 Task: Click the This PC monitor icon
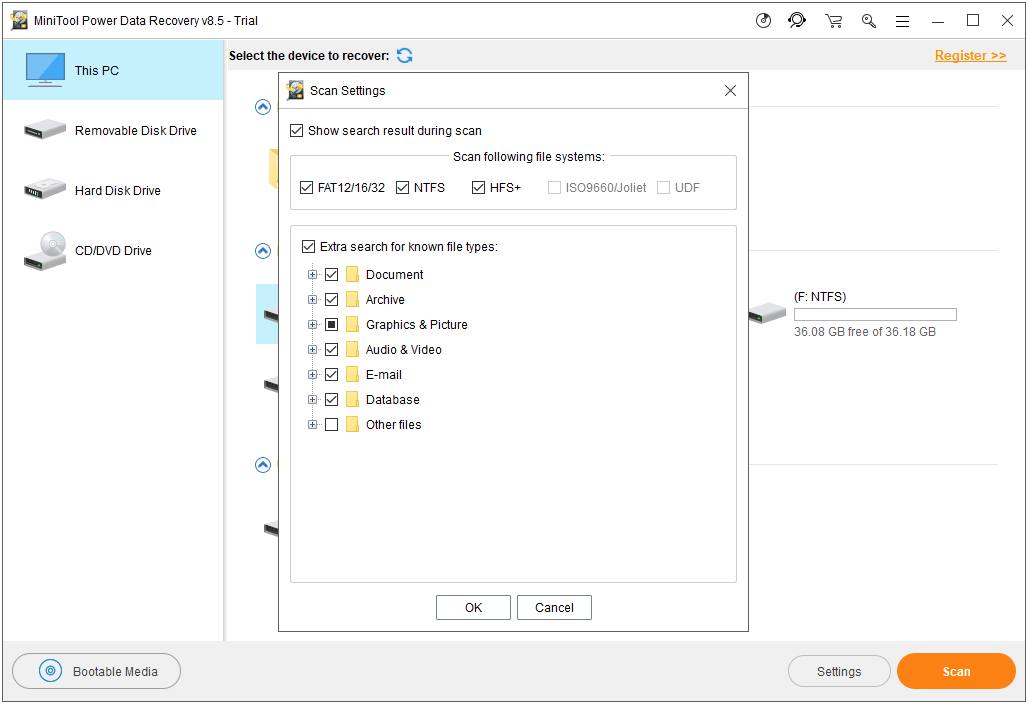(x=45, y=70)
